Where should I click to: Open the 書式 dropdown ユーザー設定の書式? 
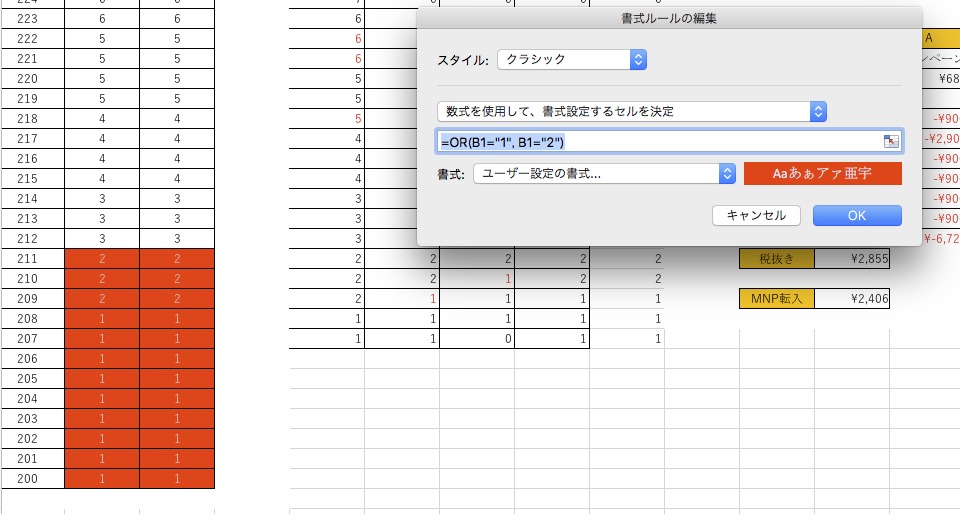click(604, 174)
